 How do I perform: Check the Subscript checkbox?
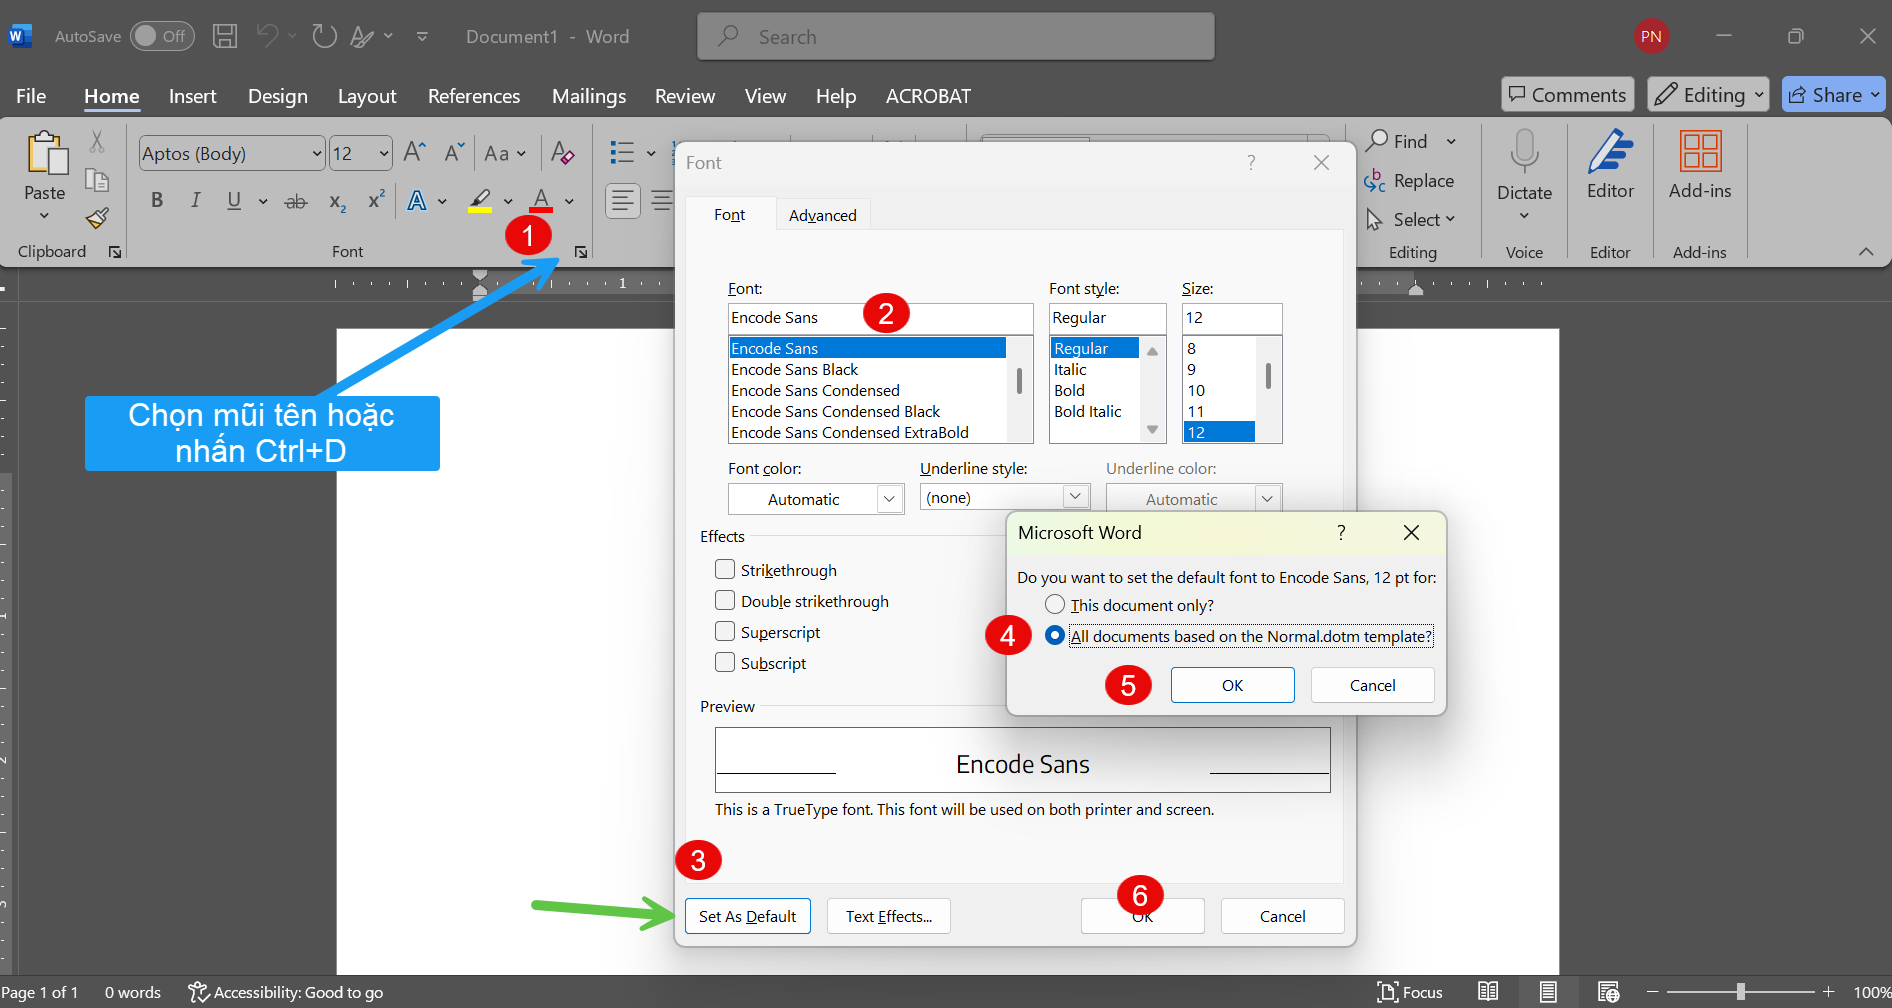click(x=725, y=662)
